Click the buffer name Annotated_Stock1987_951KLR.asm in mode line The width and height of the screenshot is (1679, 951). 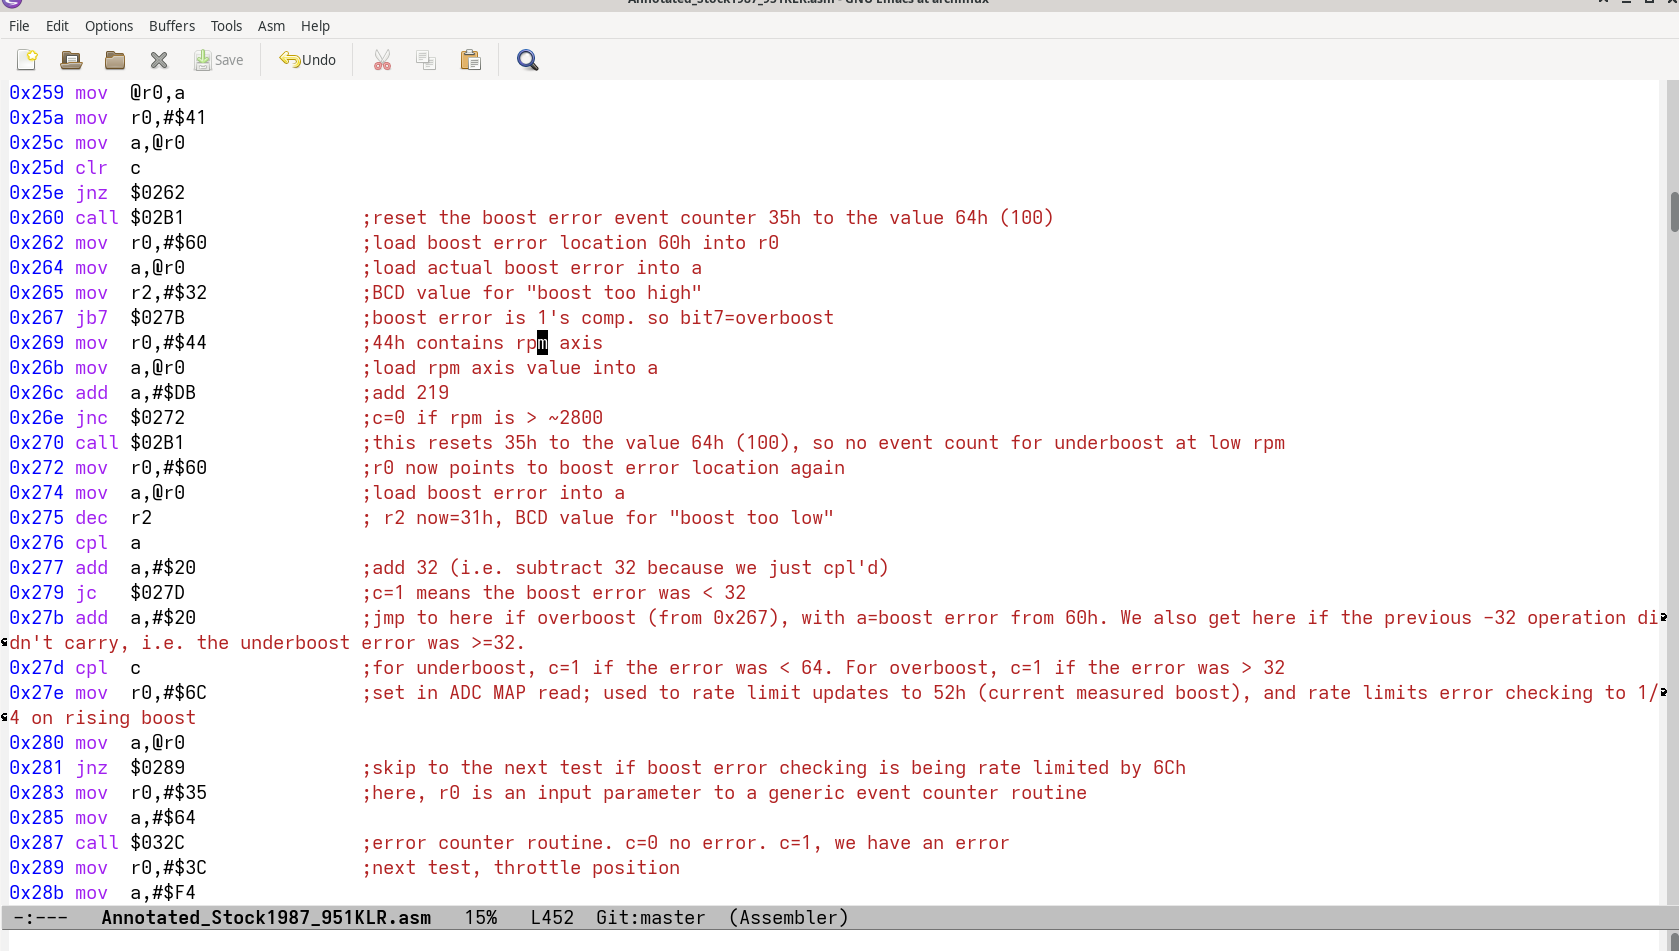[266, 918]
